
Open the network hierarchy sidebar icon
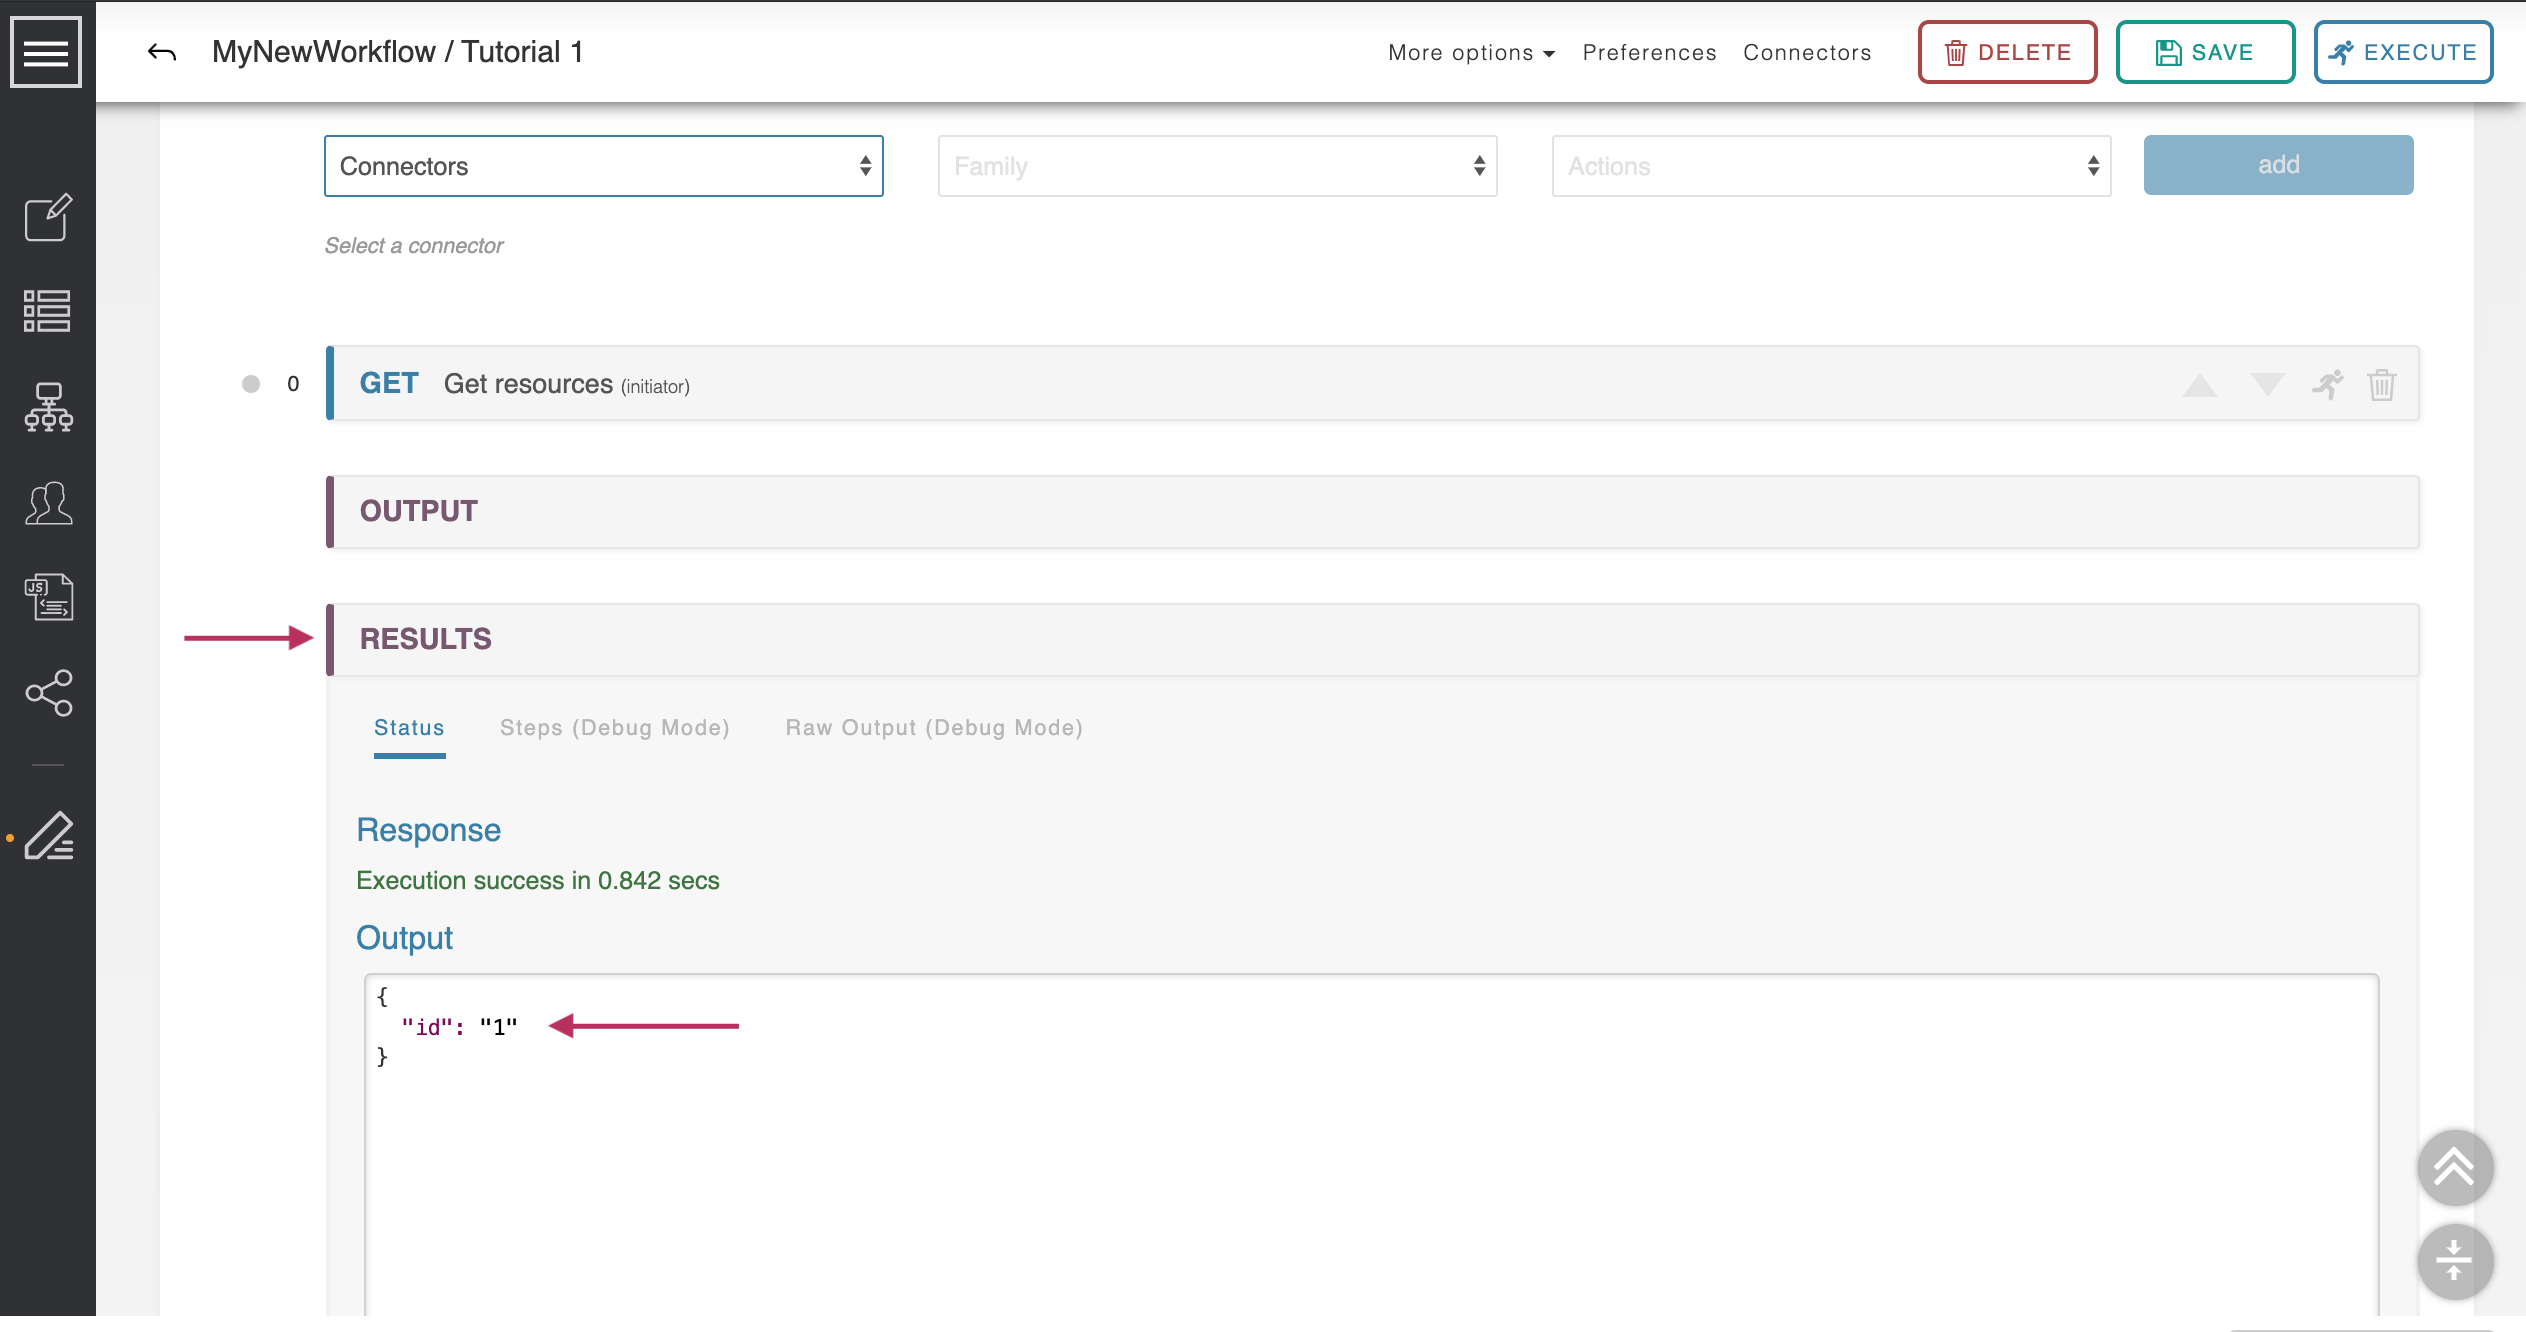pyautogui.click(x=48, y=407)
